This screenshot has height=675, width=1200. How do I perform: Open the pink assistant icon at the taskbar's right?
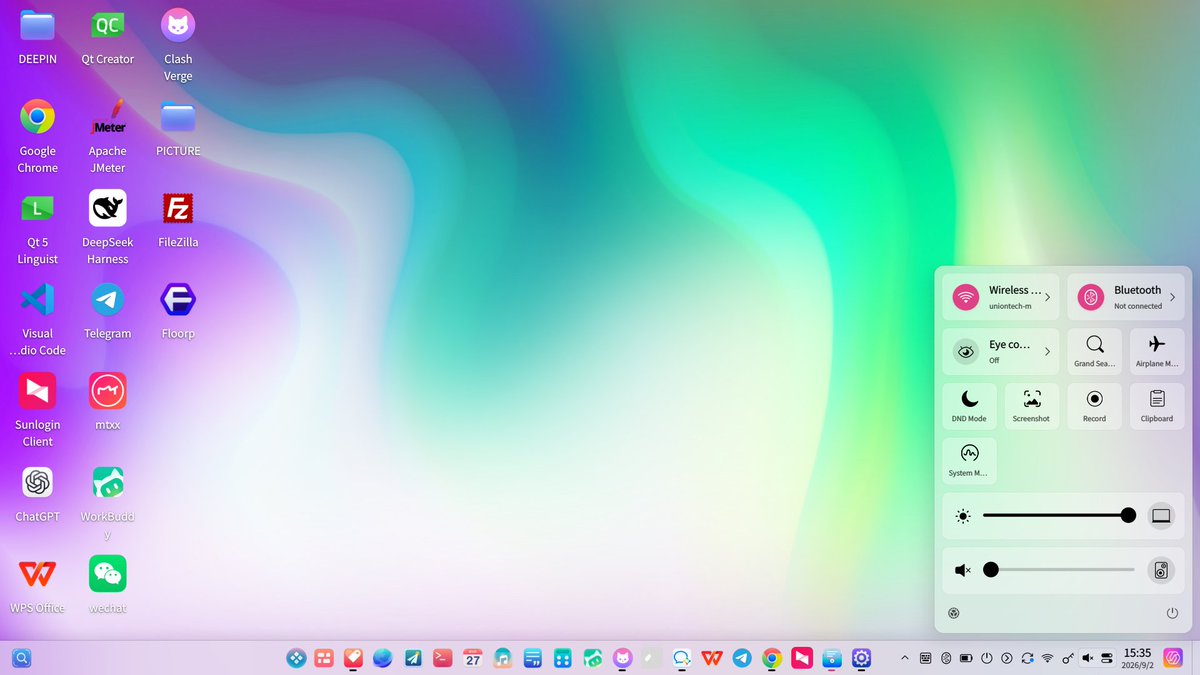(x=1174, y=658)
